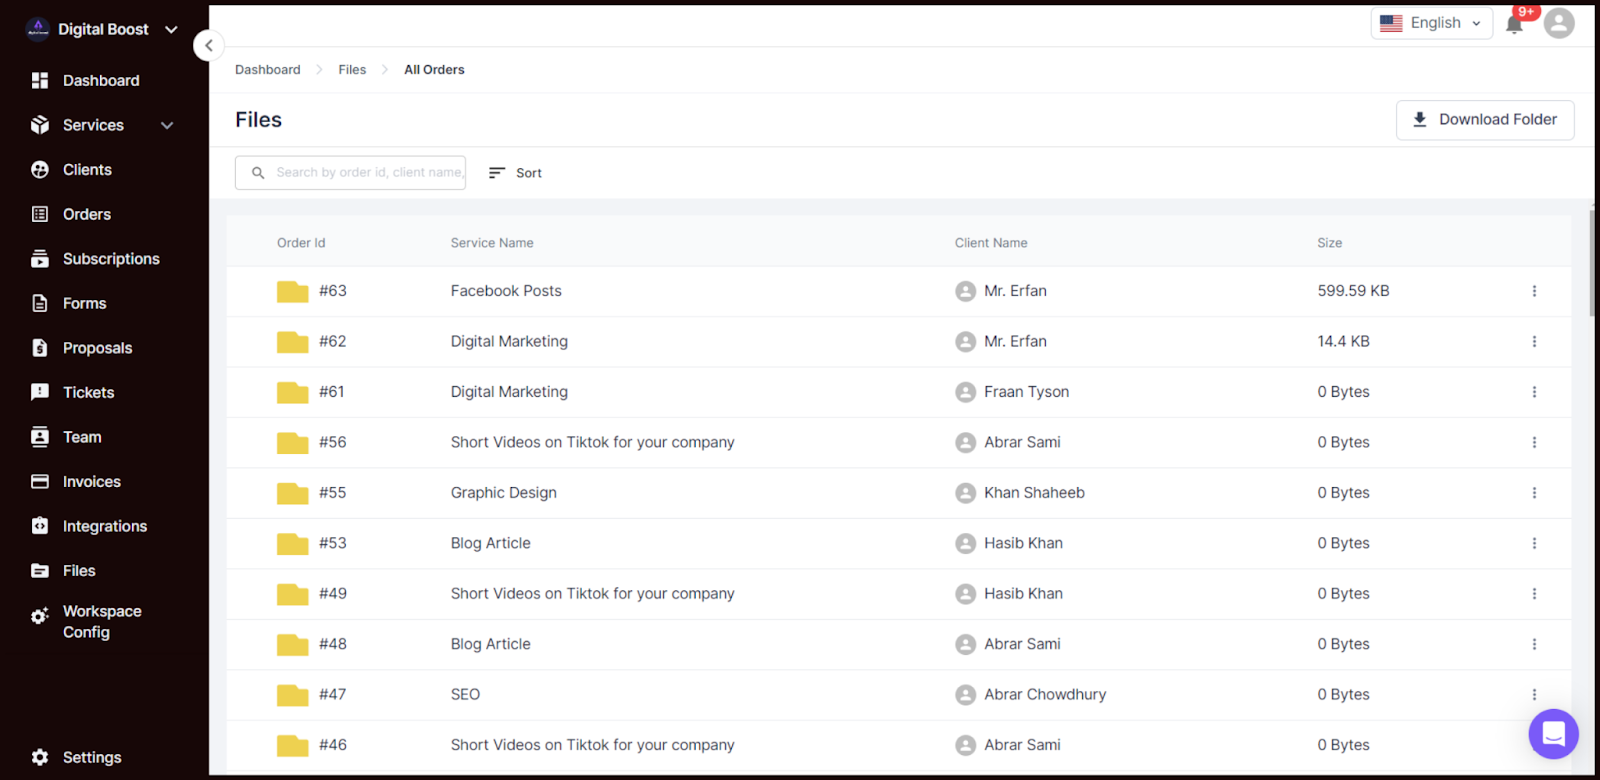This screenshot has width=1600, height=780.
Task: Expand the Services menu chevron
Action: [x=167, y=125]
